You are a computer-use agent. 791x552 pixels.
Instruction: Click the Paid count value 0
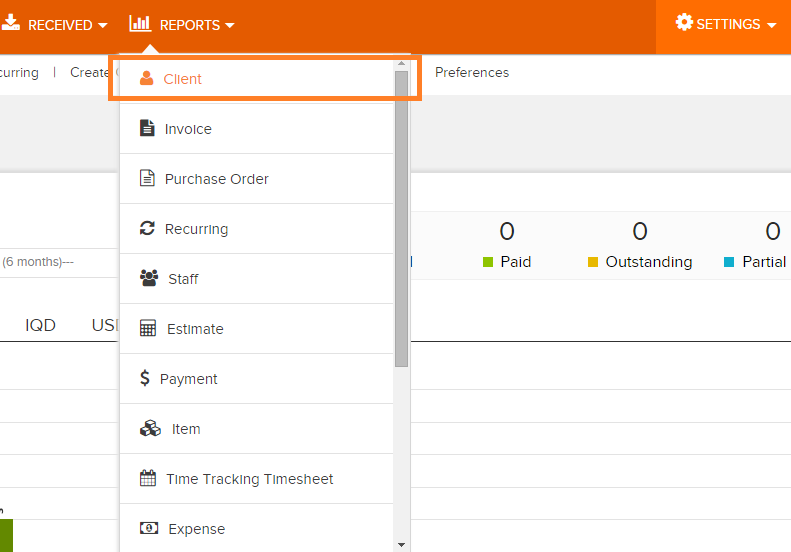[507, 232]
